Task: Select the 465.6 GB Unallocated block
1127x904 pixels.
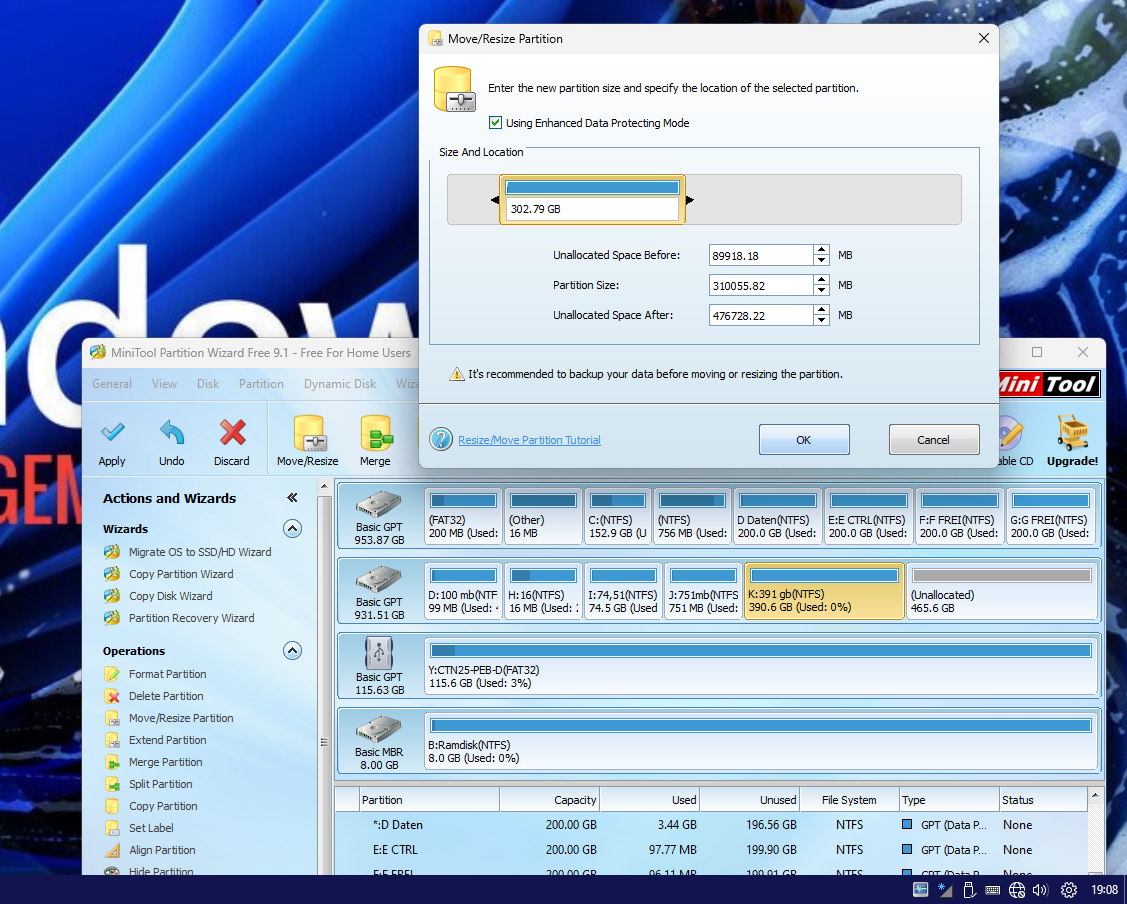Action: 1002,591
